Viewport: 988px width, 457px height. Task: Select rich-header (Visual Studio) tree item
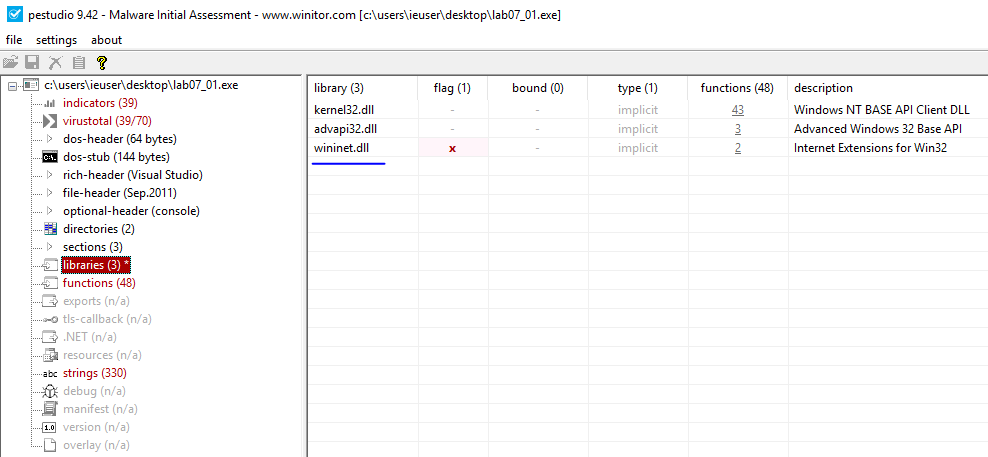pos(133,175)
